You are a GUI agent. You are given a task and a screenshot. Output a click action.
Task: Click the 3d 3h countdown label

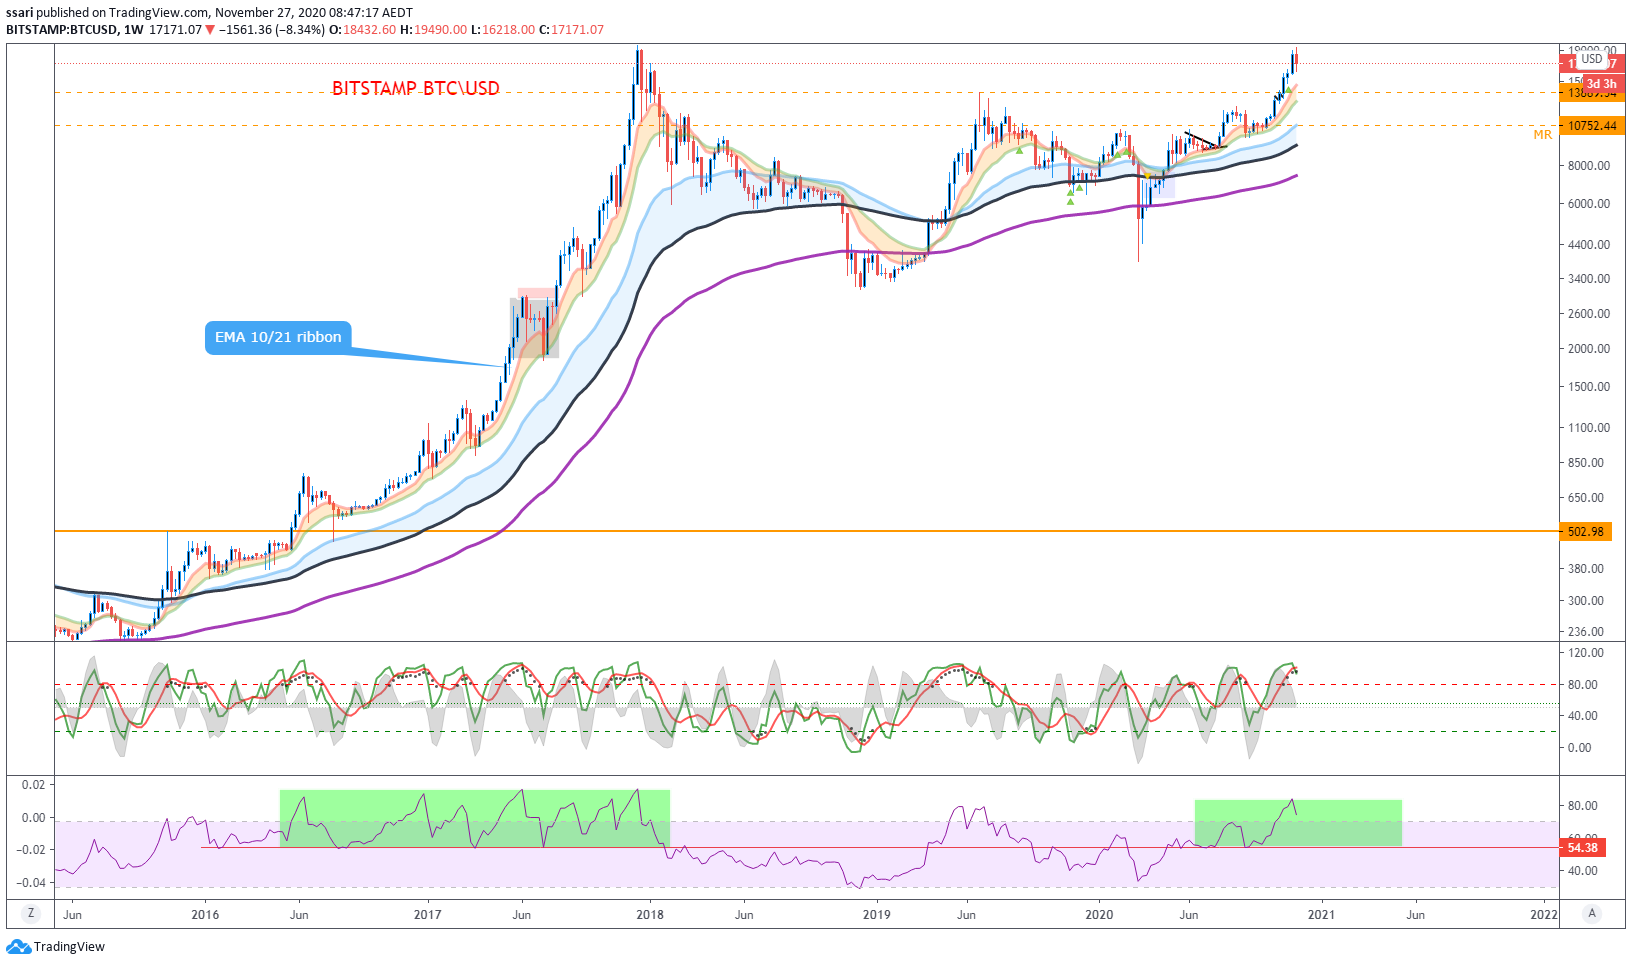coord(1602,84)
